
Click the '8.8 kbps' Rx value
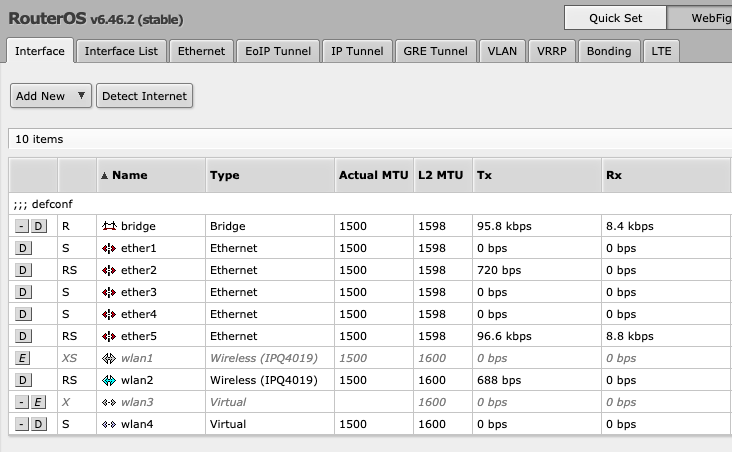[630, 336]
